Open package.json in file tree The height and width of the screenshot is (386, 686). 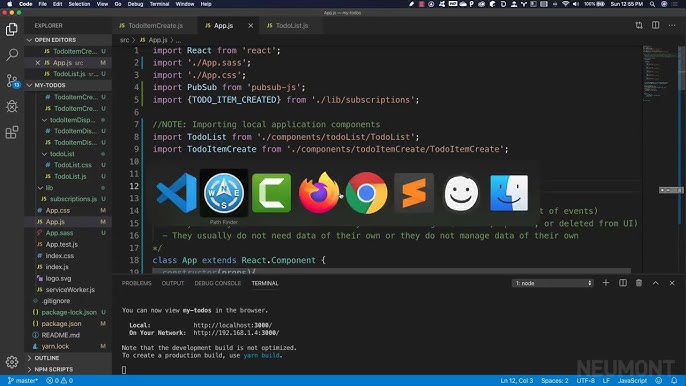pyautogui.click(x=61, y=324)
